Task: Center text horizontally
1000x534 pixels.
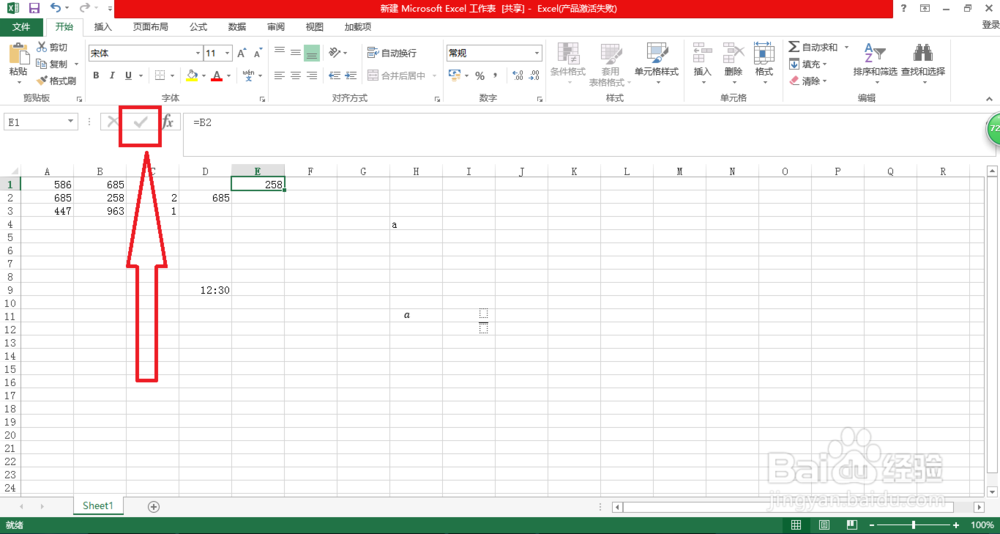Action: coord(295,75)
